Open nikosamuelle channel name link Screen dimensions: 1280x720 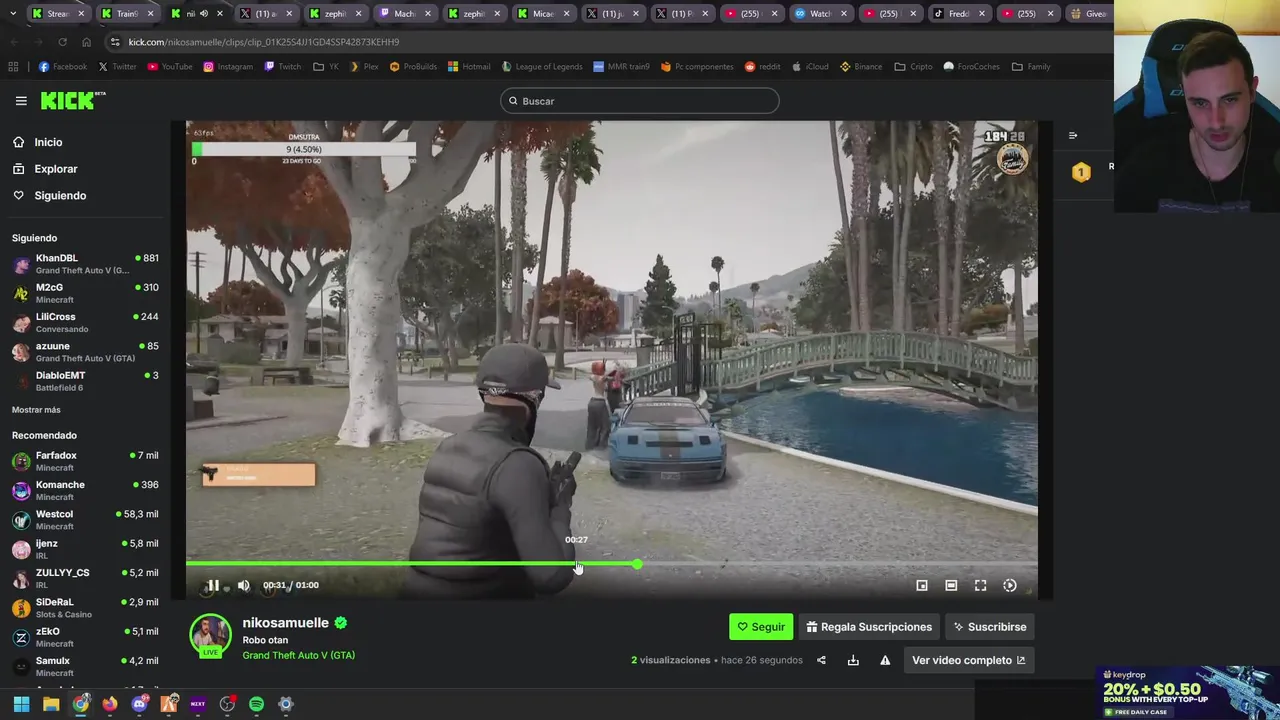285,623
